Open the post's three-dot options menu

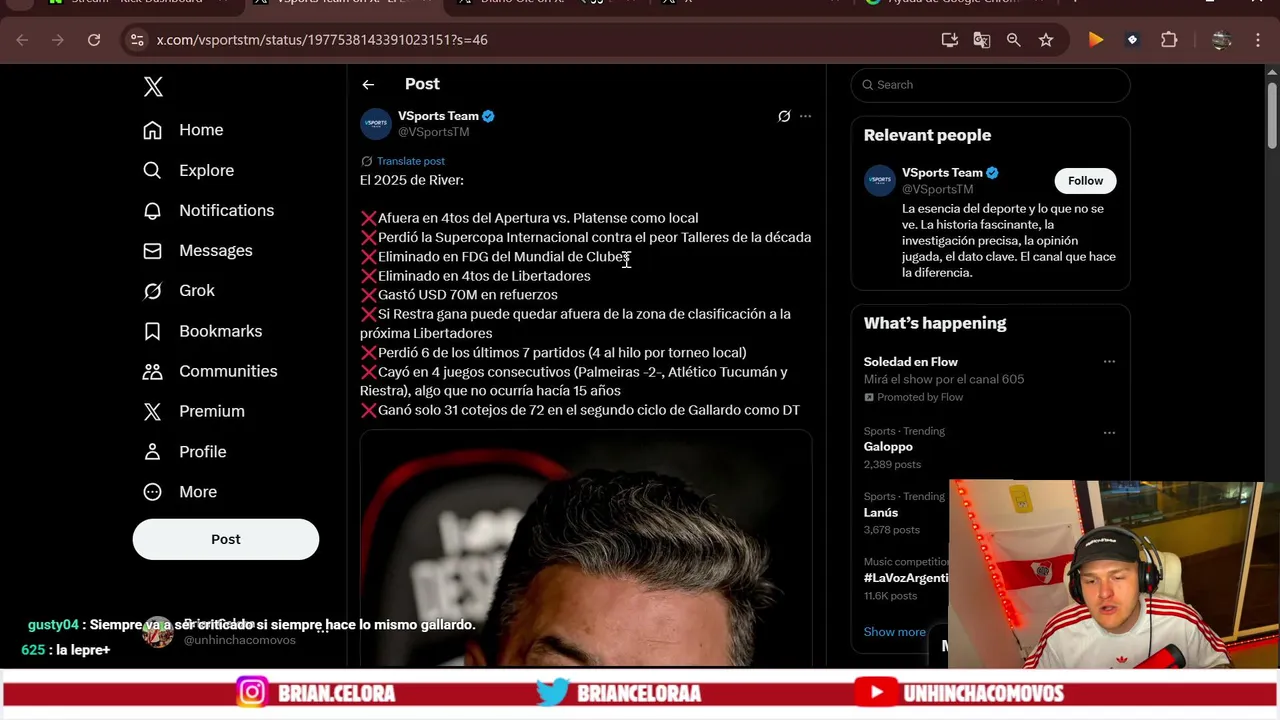(806, 116)
